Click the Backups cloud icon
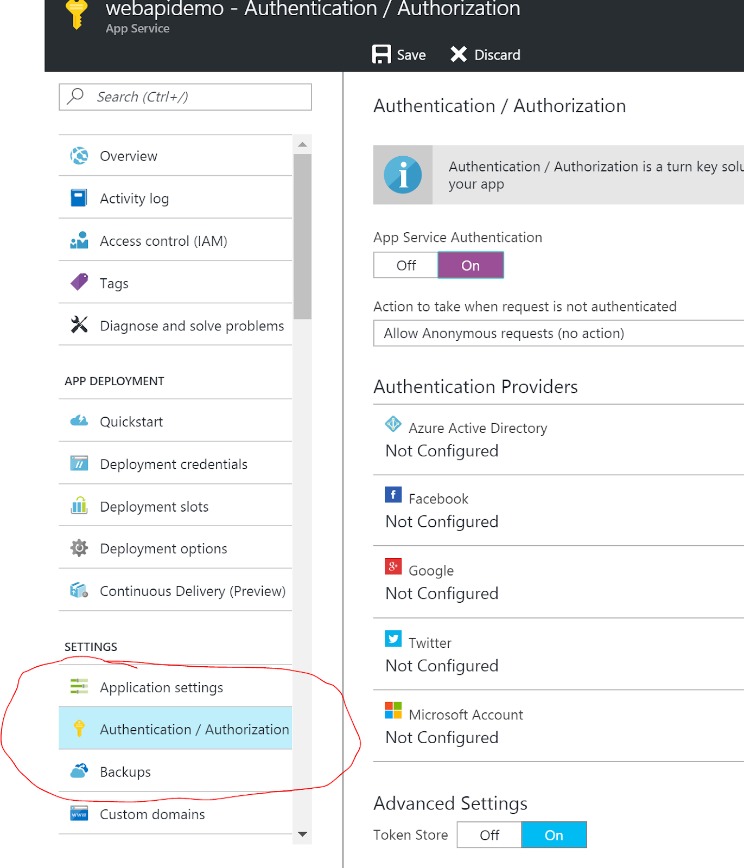The height and width of the screenshot is (868, 744). point(79,771)
